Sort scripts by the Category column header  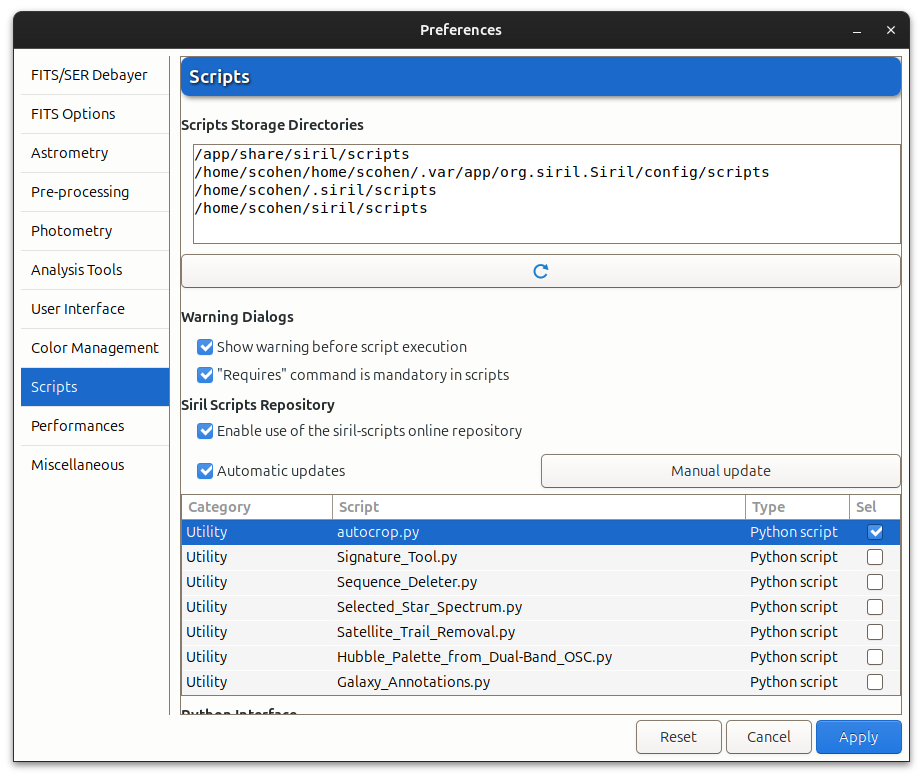(x=220, y=507)
